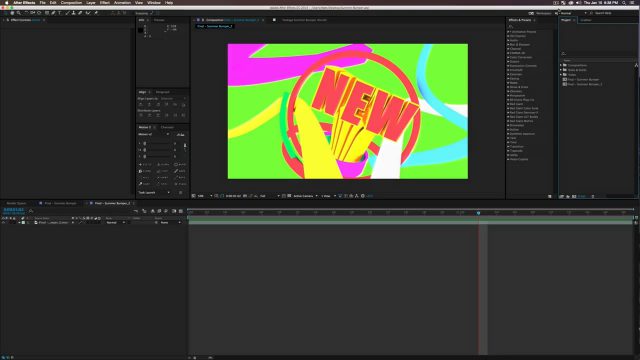This screenshot has width=640, height=360.
Task: Open the Effect menu
Action: [105, 2]
